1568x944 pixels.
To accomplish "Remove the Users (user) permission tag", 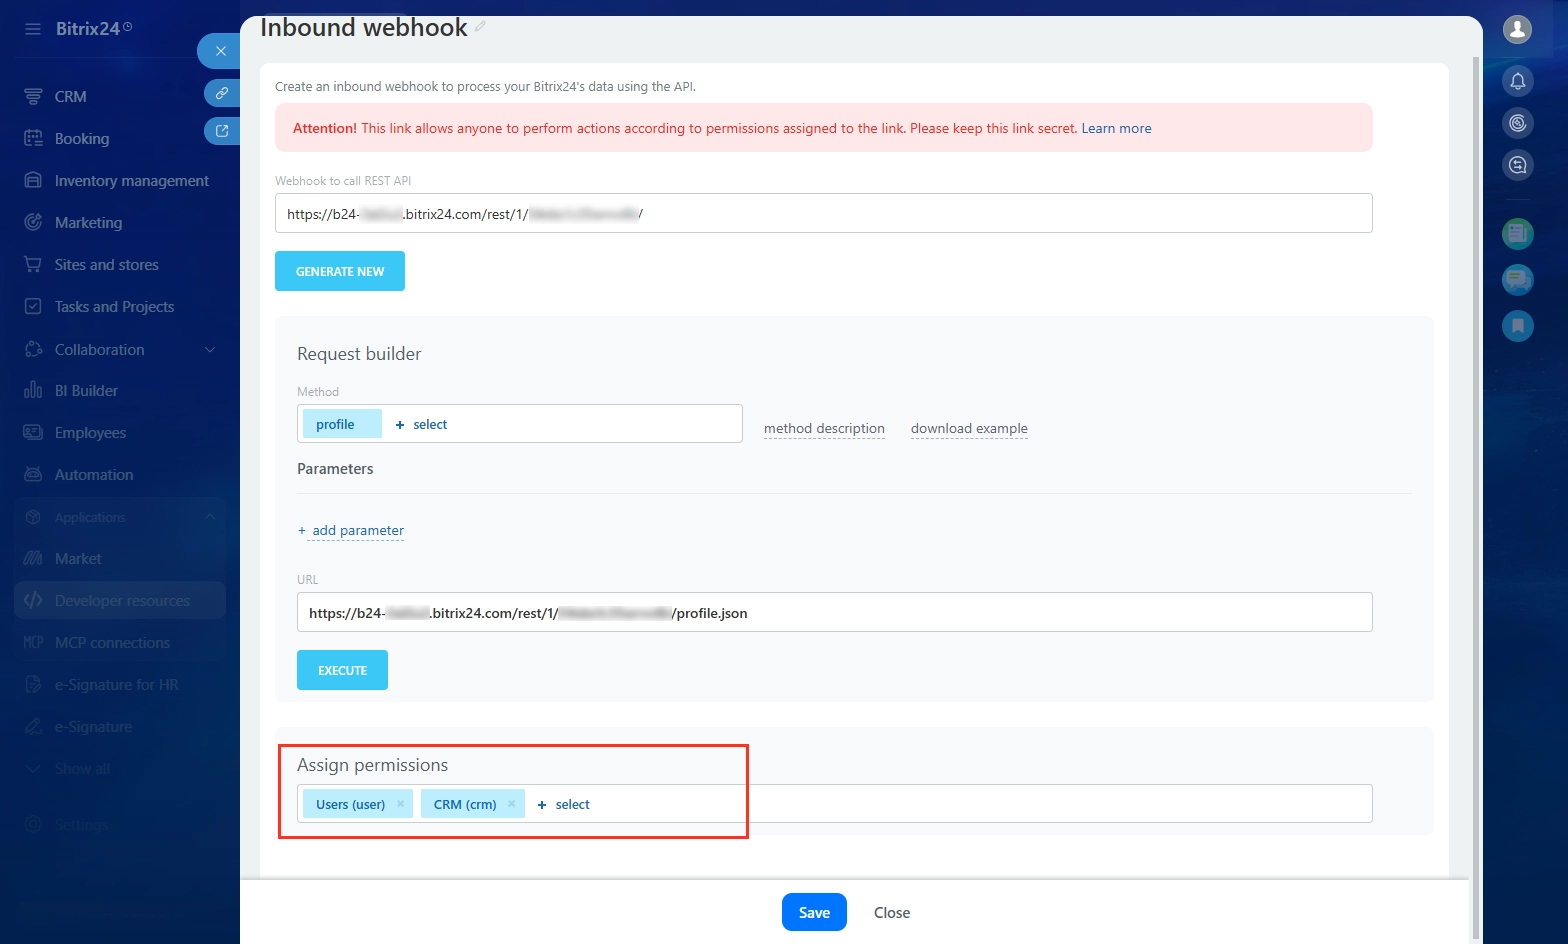I will [400, 804].
